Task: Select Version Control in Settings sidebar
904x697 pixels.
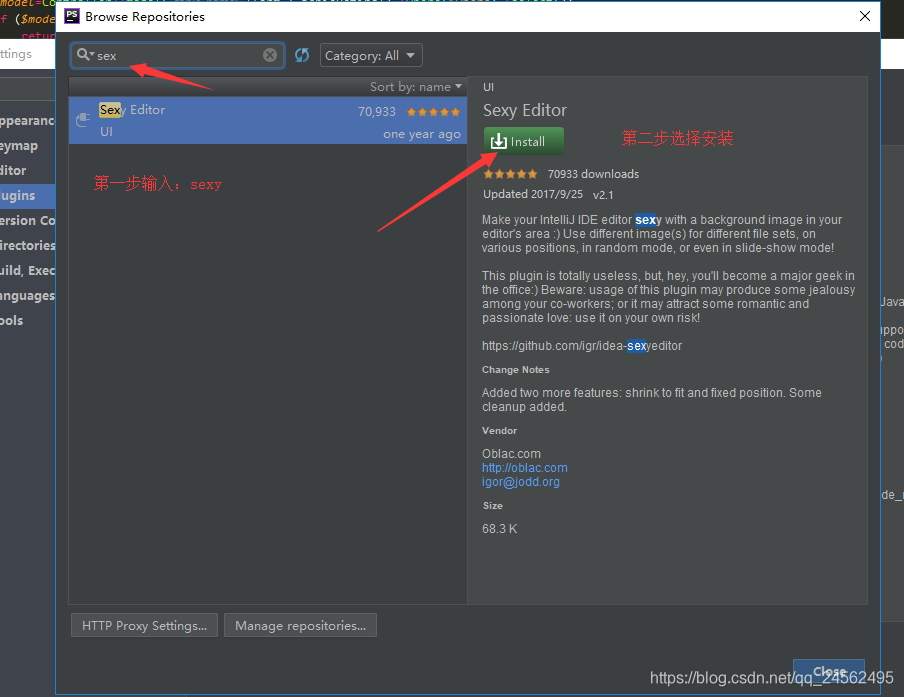Action: coord(28,221)
